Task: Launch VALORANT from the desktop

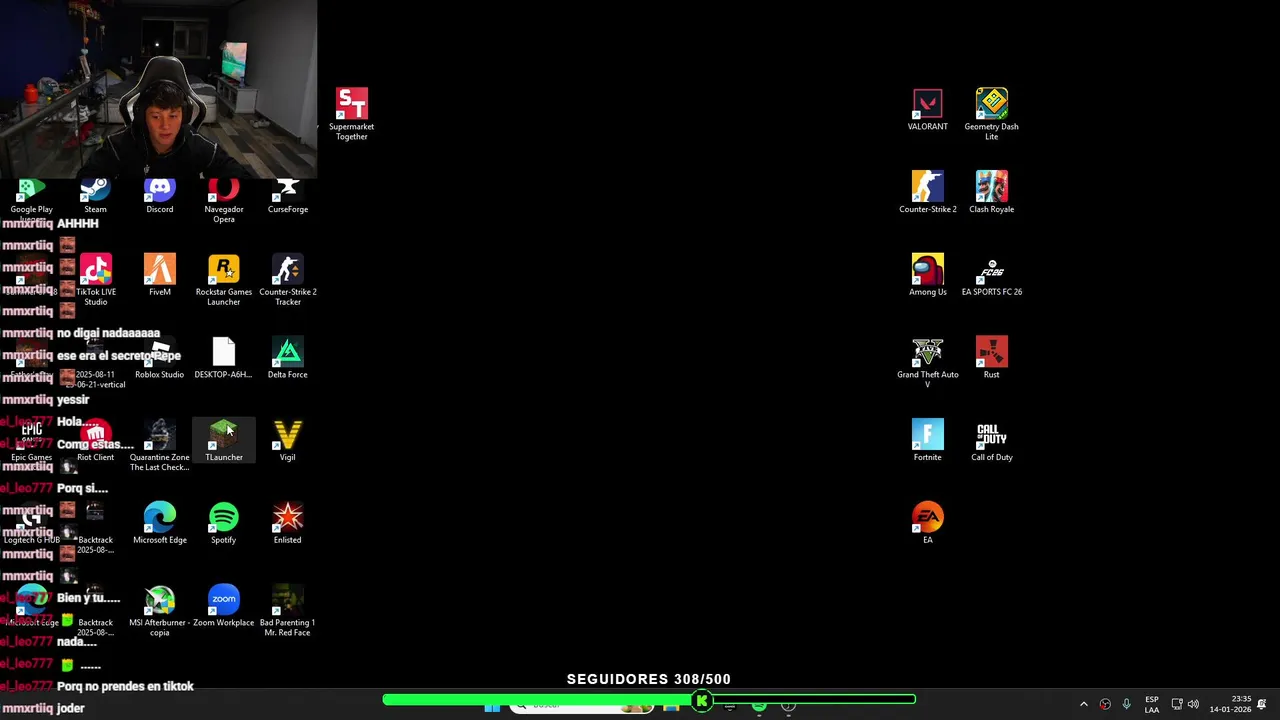Action: [x=927, y=109]
